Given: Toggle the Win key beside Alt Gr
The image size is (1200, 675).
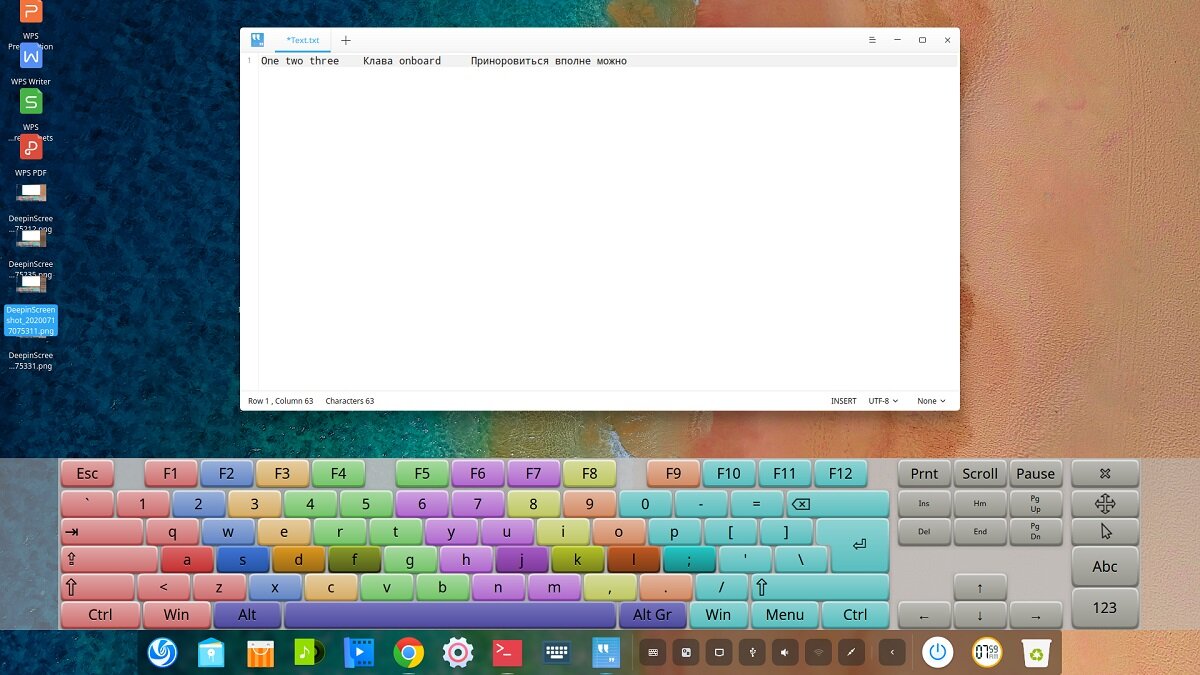Looking at the screenshot, I should [x=718, y=615].
